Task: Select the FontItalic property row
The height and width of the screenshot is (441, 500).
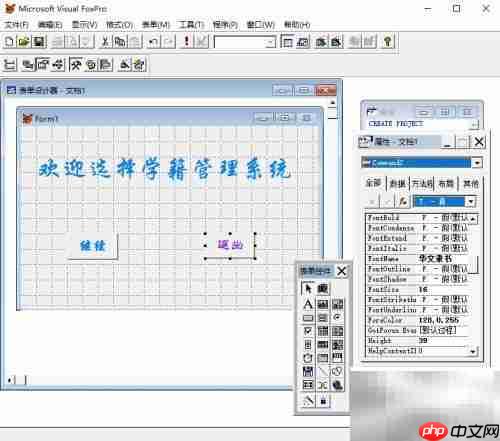Action: click(x=418, y=249)
